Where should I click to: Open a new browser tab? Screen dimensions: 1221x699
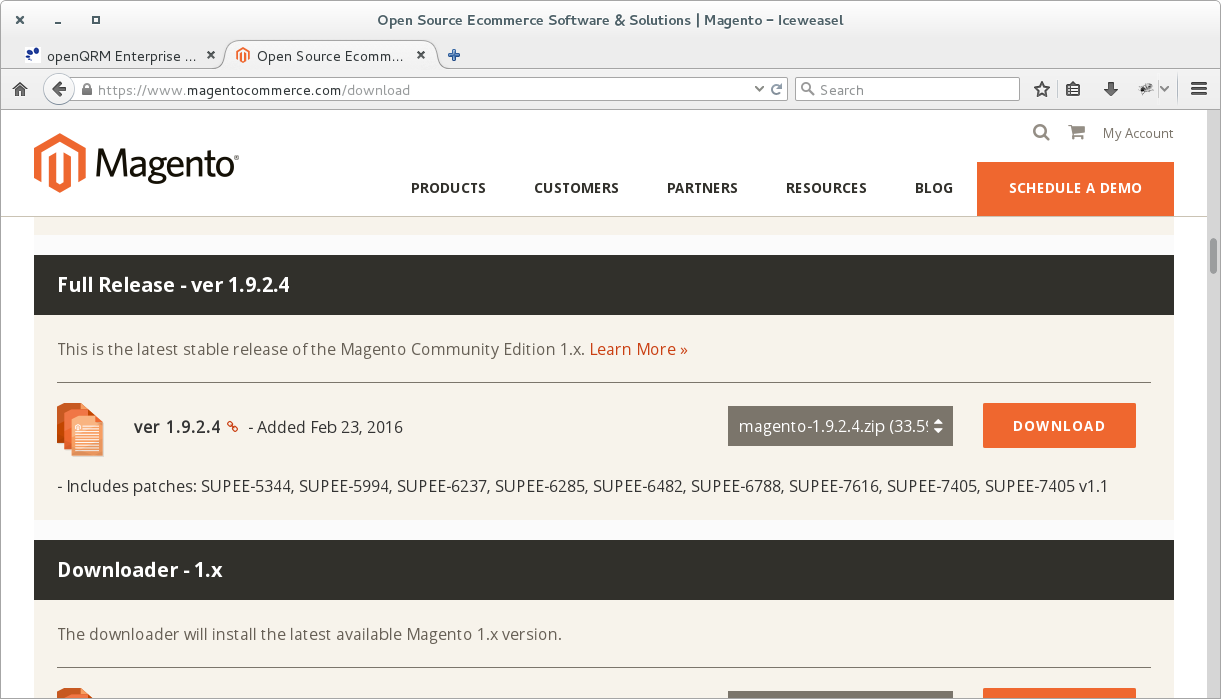[x=454, y=55]
